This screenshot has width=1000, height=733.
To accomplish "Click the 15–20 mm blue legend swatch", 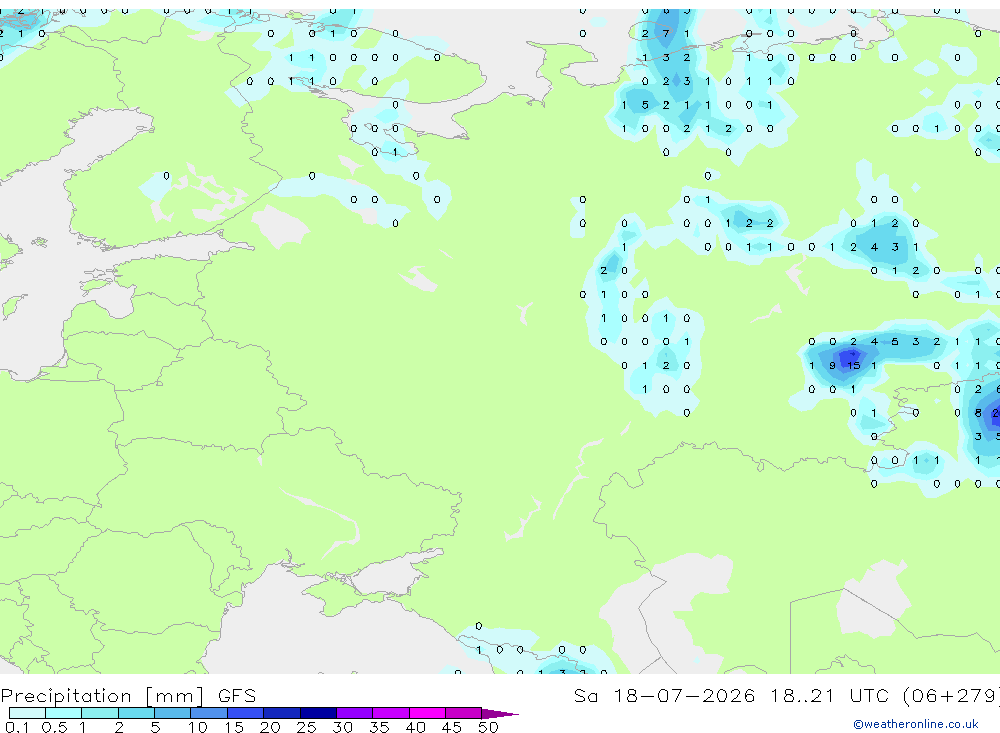I will 245,713.
